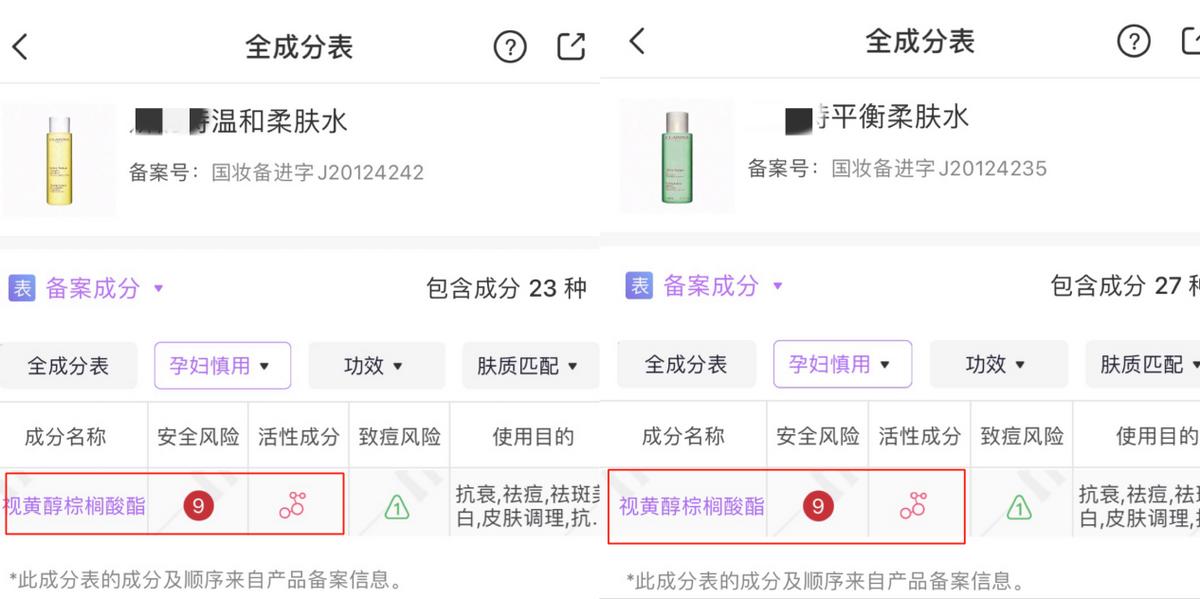Tap the share icon beside the help icon
The width and height of the screenshot is (1200, 599).
(x=570, y=46)
